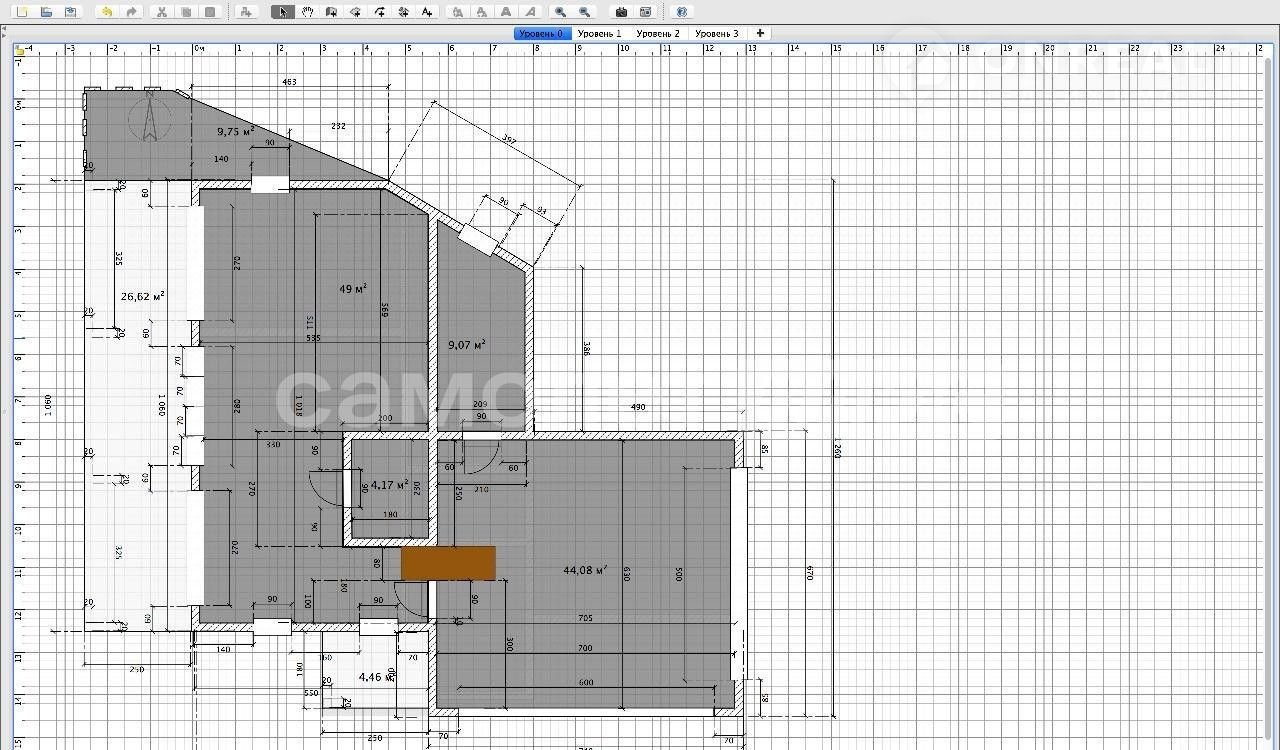Screen dimensions: 1280x750
Task: Select the brown rectangle in the plan
Action: tap(448, 563)
